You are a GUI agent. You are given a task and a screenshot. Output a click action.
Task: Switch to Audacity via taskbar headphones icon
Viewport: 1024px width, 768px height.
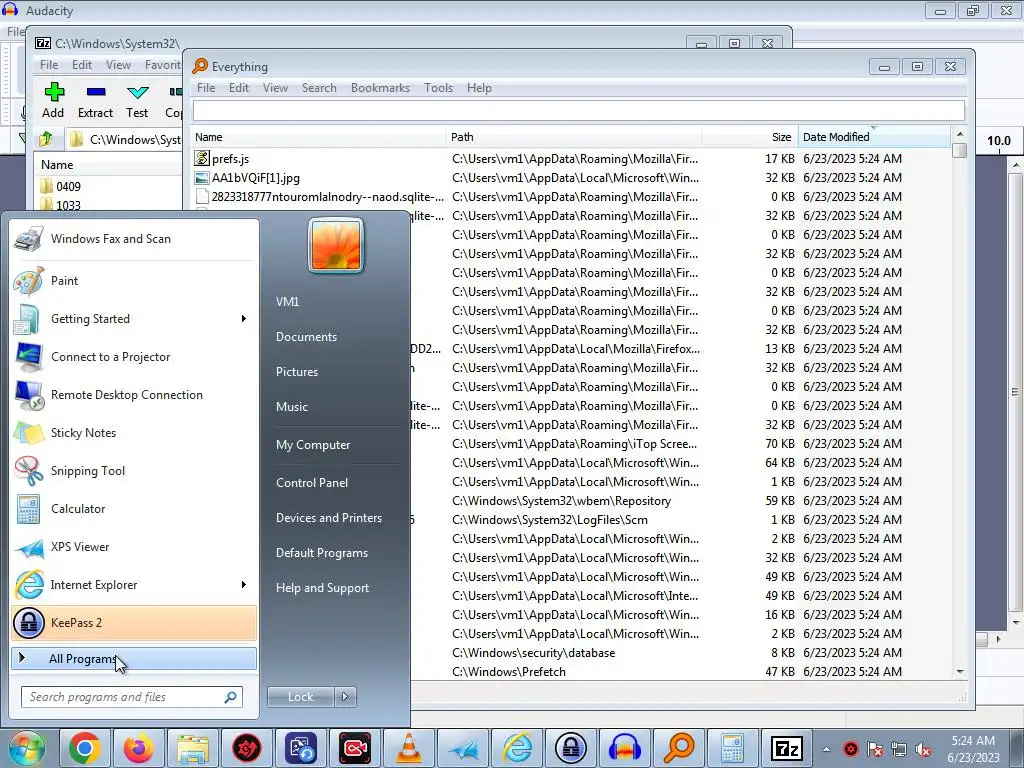click(625, 748)
